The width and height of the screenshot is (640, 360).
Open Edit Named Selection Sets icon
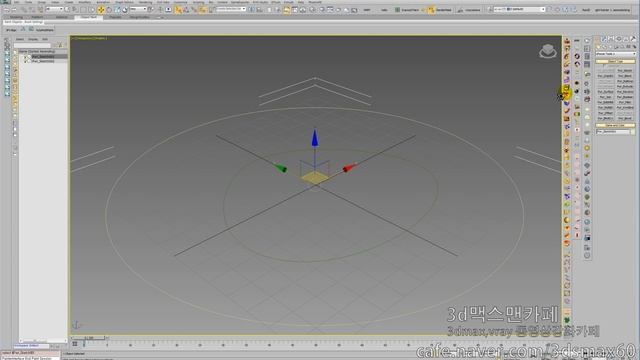coord(211,9)
